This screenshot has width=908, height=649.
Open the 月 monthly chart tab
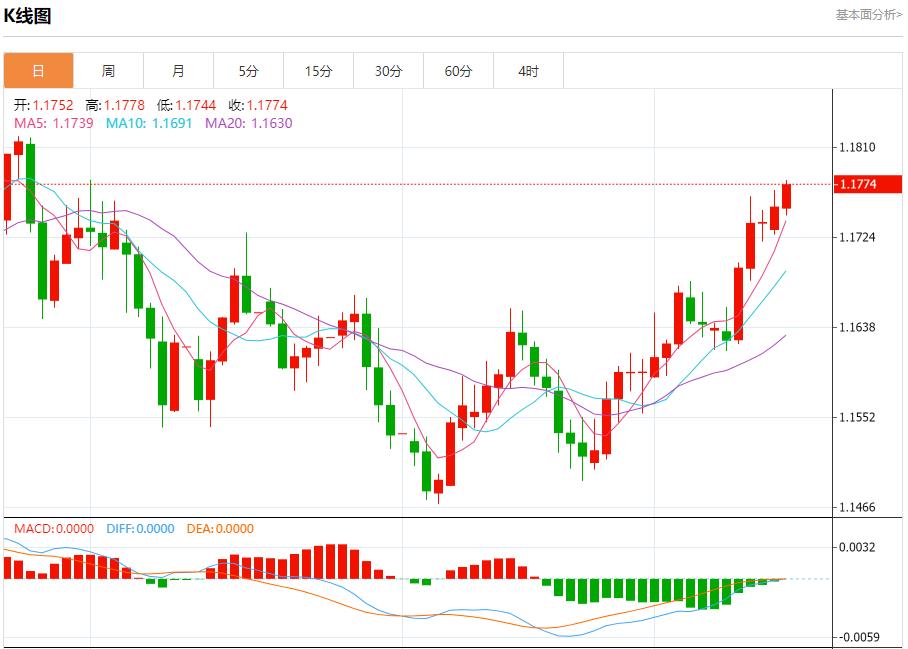click(178, 71)
